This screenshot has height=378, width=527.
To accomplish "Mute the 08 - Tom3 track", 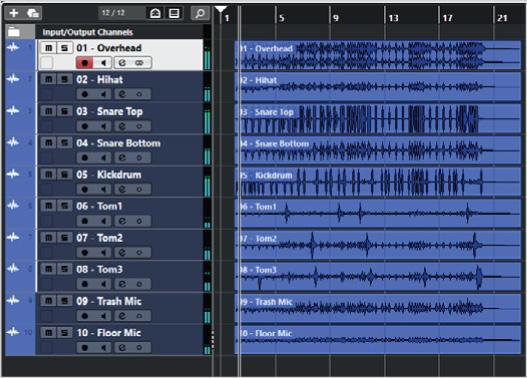I will pos(48,269).
